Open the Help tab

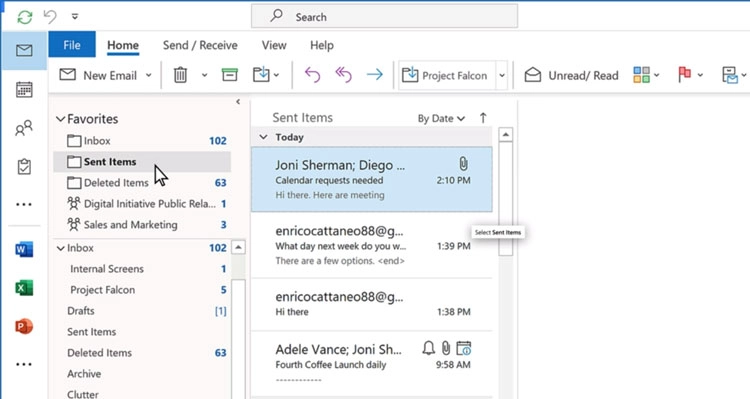point(322,45)
